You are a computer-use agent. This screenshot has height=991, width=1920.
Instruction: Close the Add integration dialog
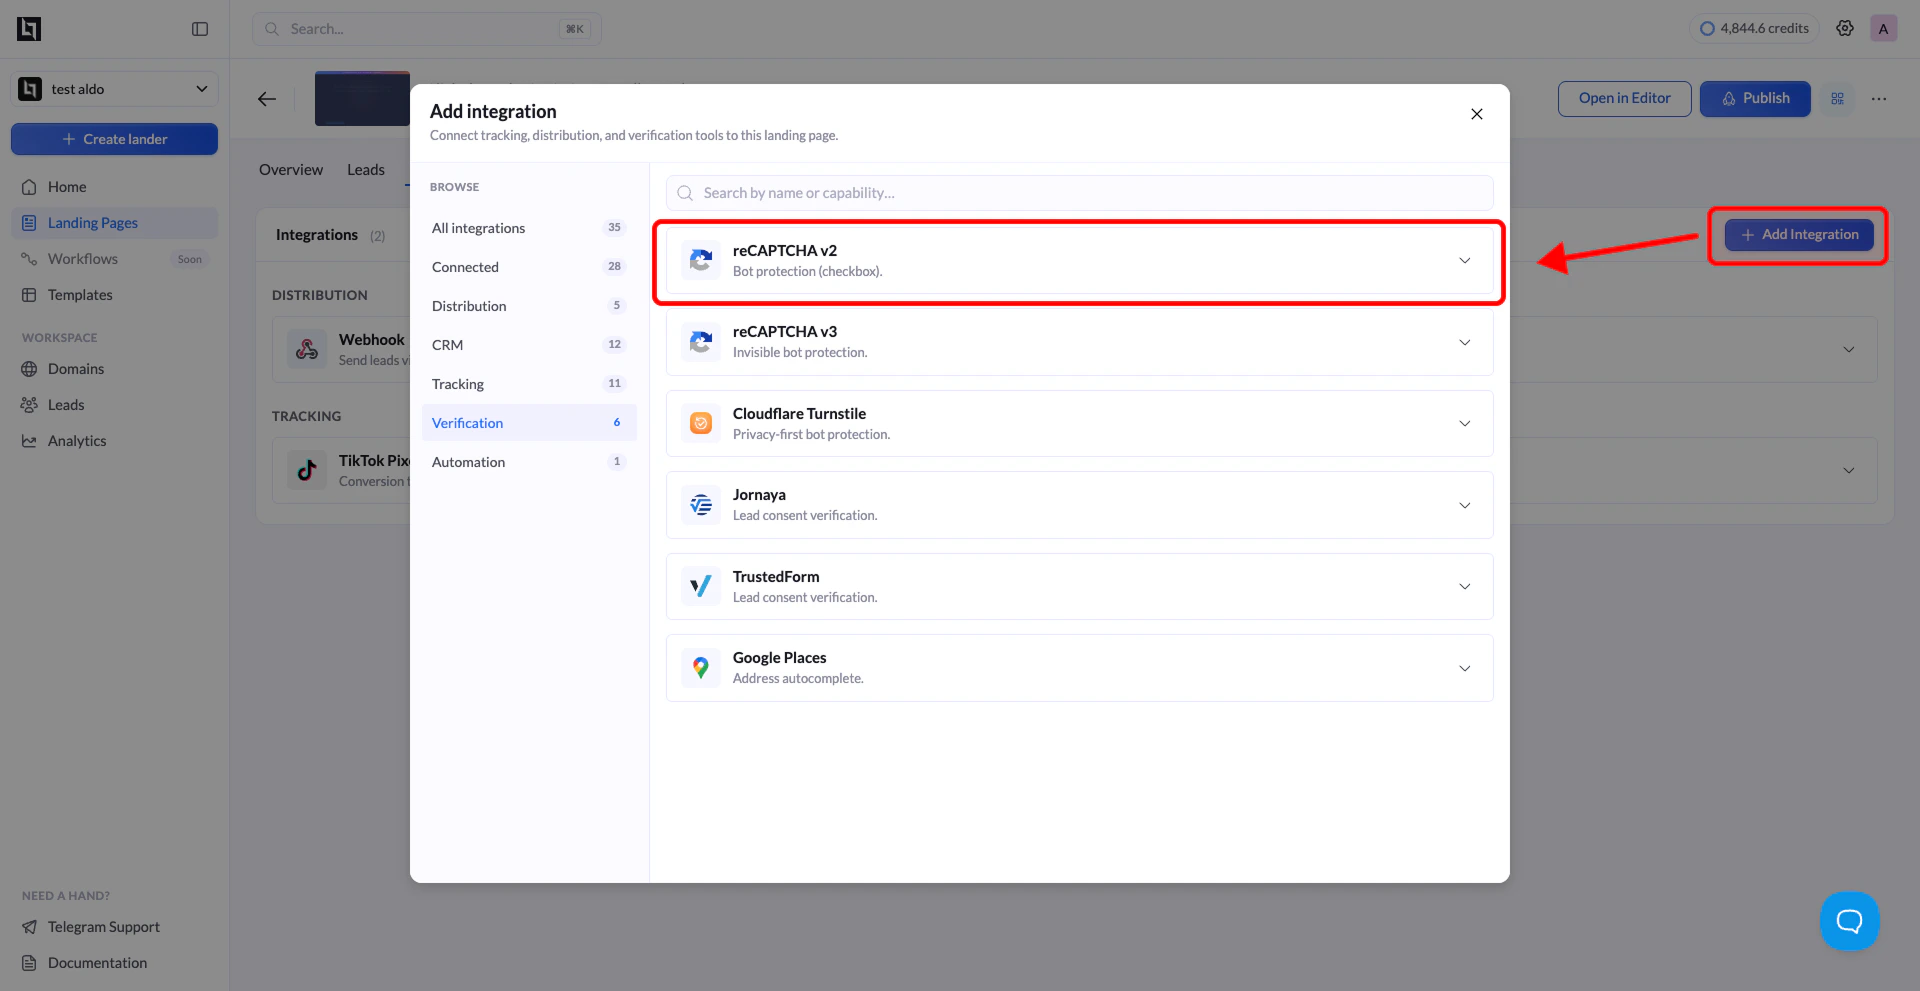click(1477, 114)
